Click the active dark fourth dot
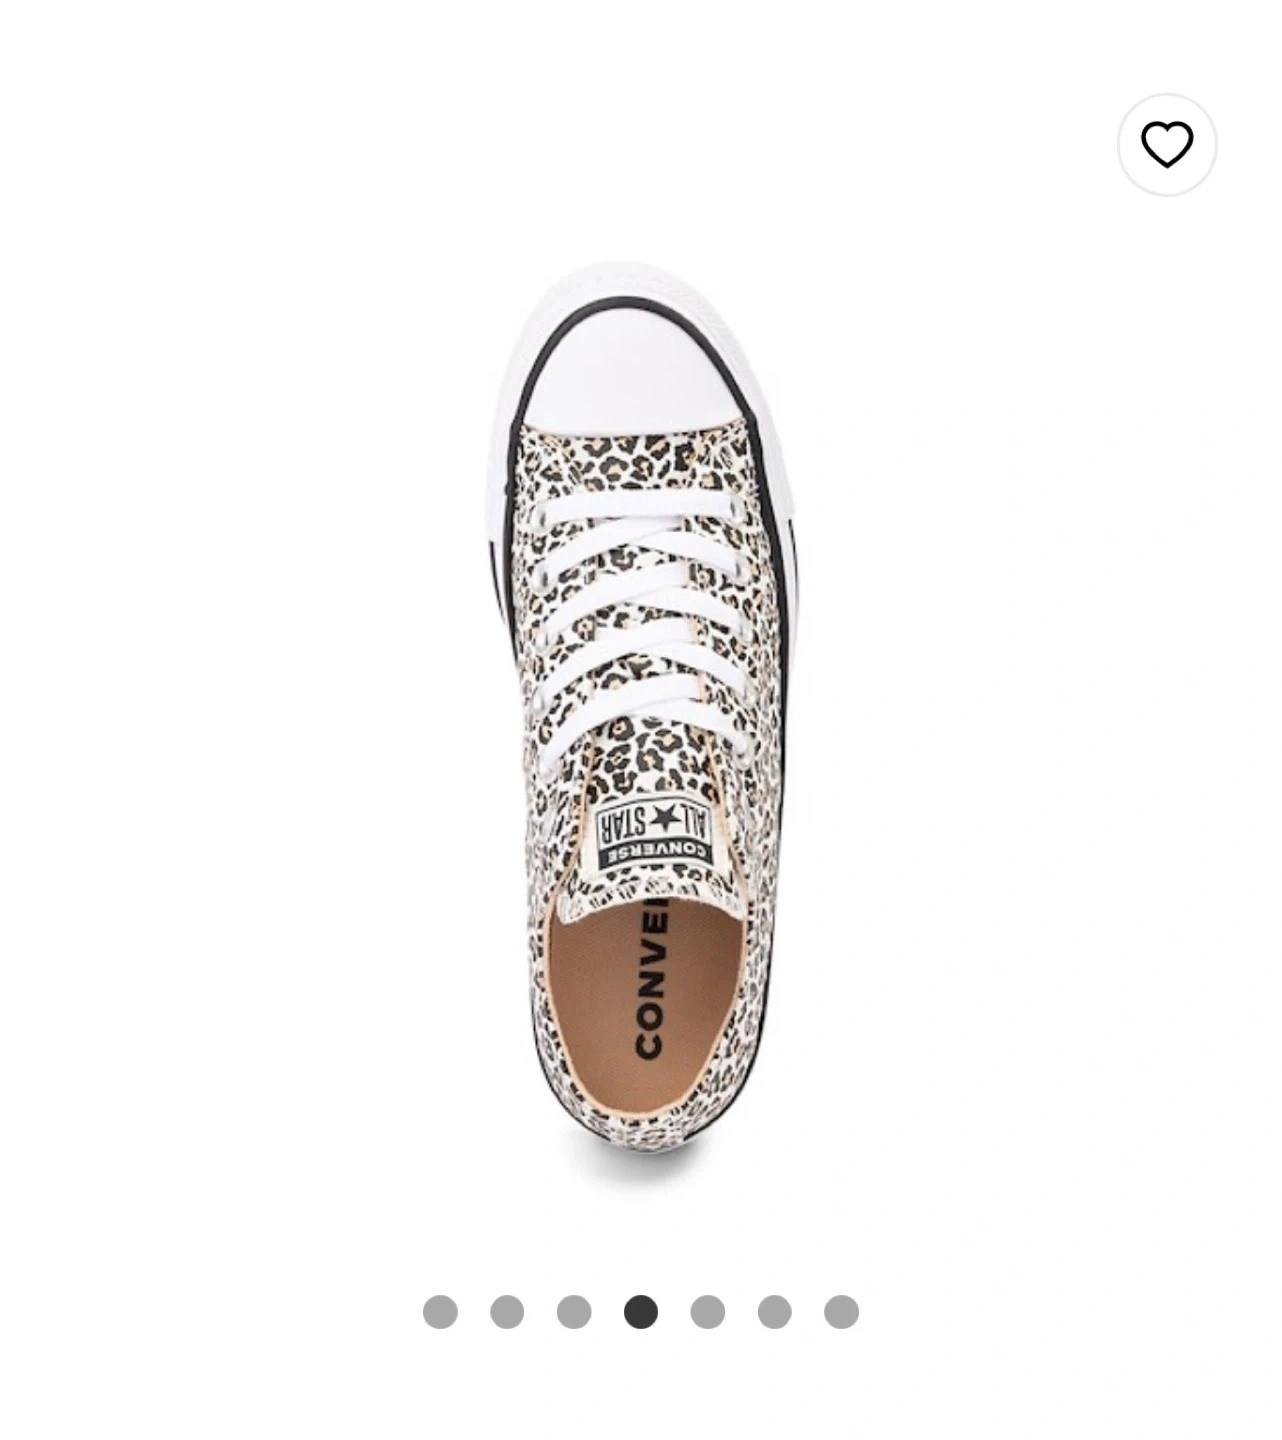 [641, 1311]
